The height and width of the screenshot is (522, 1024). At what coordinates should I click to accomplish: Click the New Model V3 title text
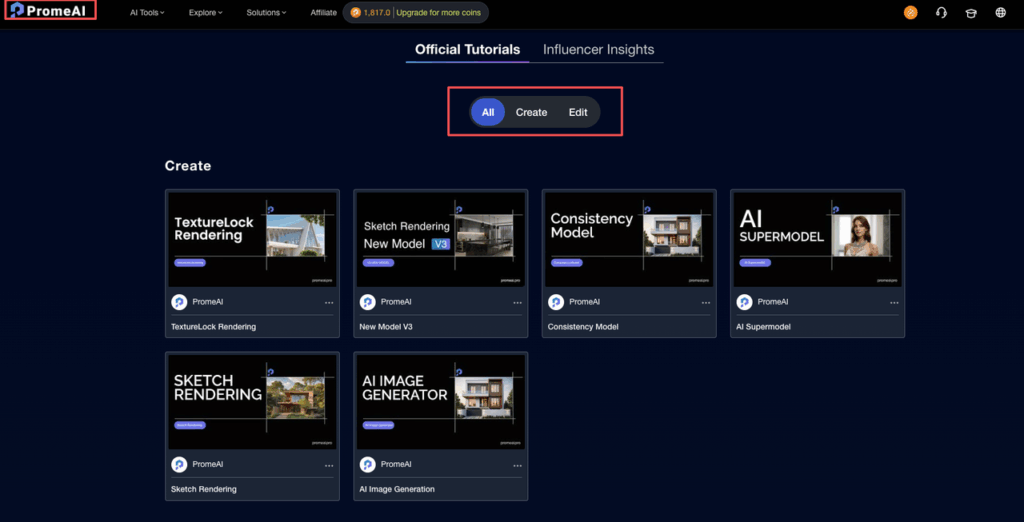[x=386, y=326]
